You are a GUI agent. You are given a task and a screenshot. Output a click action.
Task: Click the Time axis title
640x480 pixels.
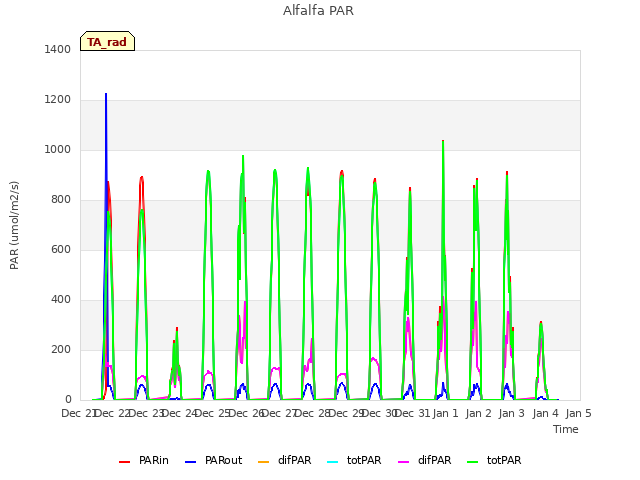(566, 429)
